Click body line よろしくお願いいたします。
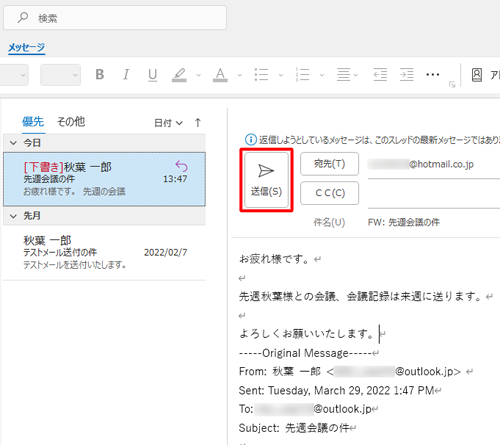Viewport: 500px width, 445px height. 307,333
